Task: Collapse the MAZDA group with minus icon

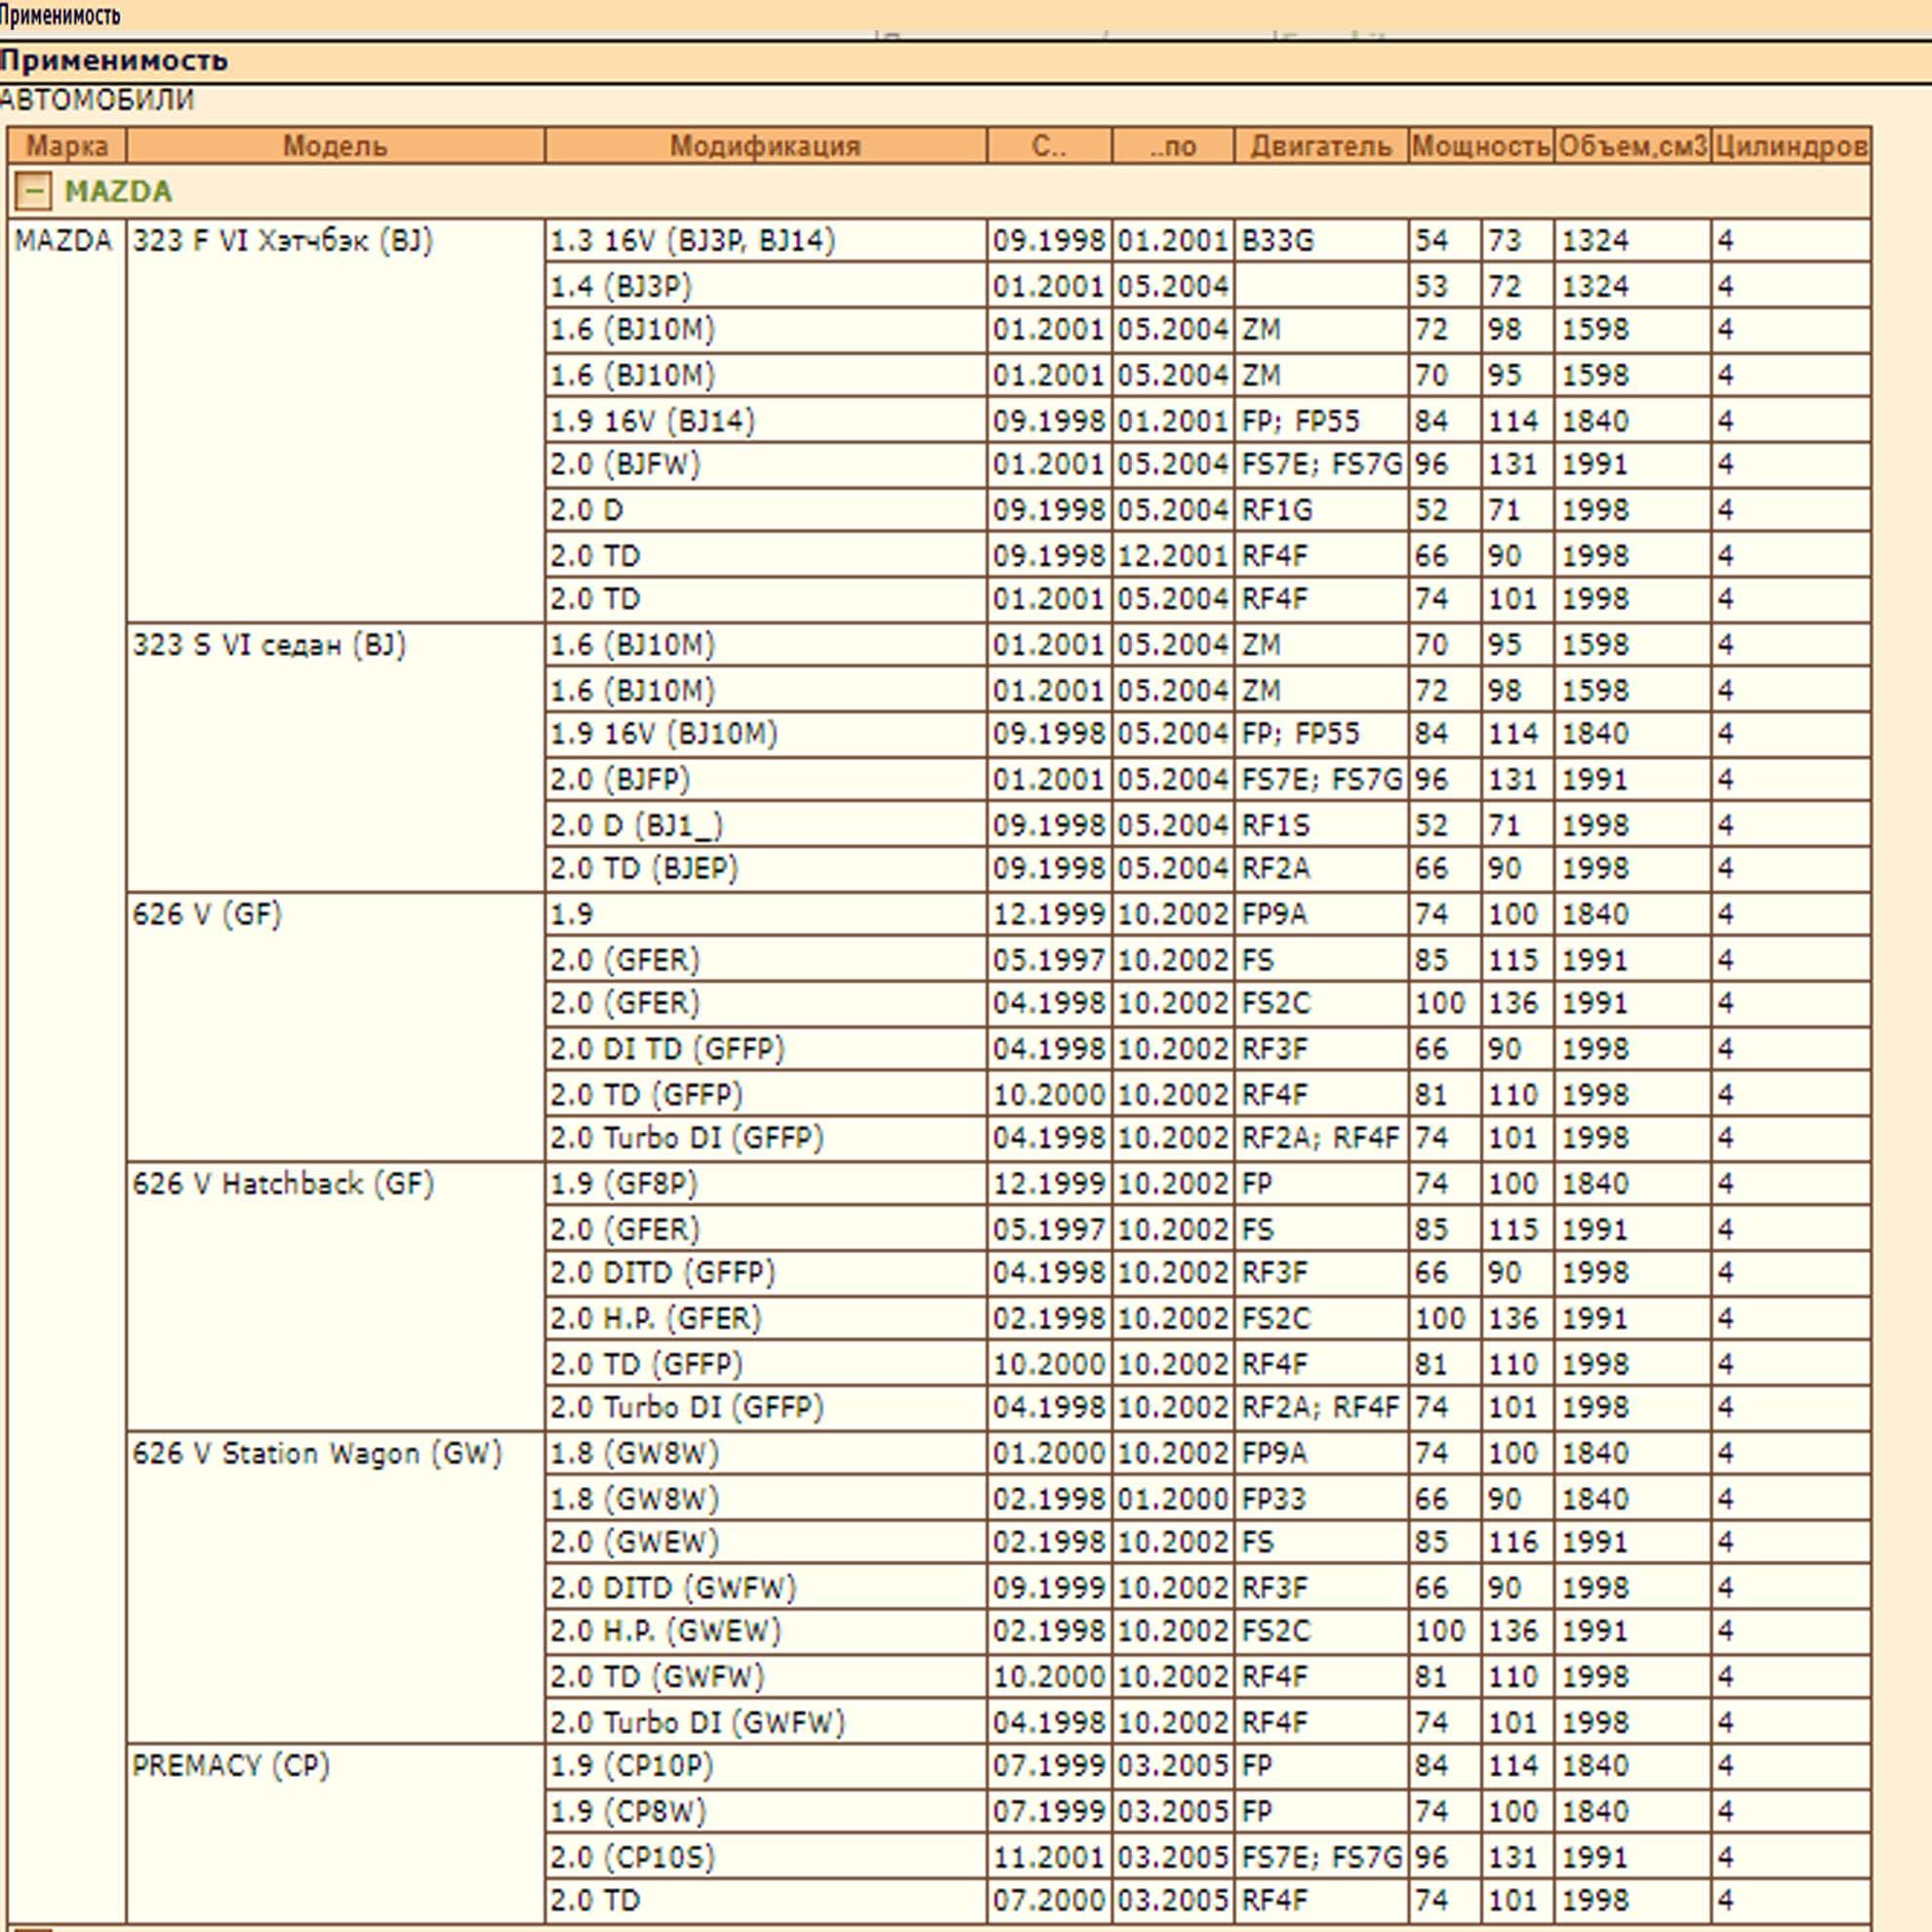Action: (33, 191)
